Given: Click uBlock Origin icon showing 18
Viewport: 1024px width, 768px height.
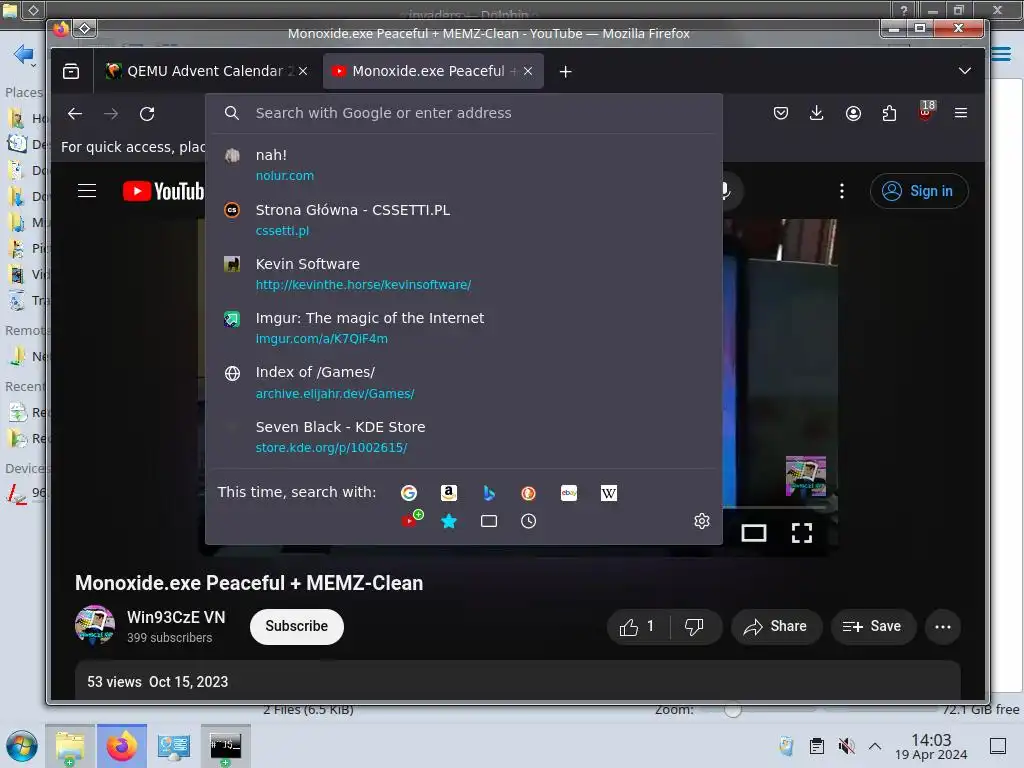Looking at the screenshot, I should 925,112.
